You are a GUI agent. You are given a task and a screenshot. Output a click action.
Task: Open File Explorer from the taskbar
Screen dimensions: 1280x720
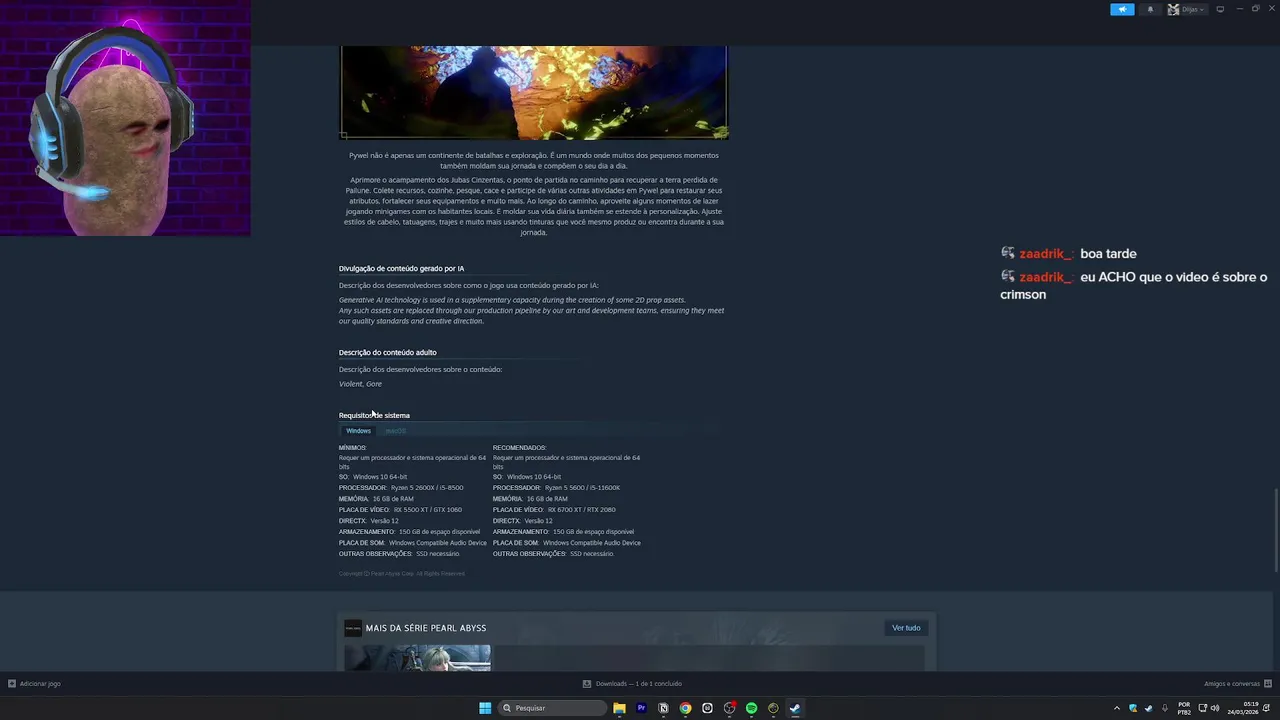619,708
